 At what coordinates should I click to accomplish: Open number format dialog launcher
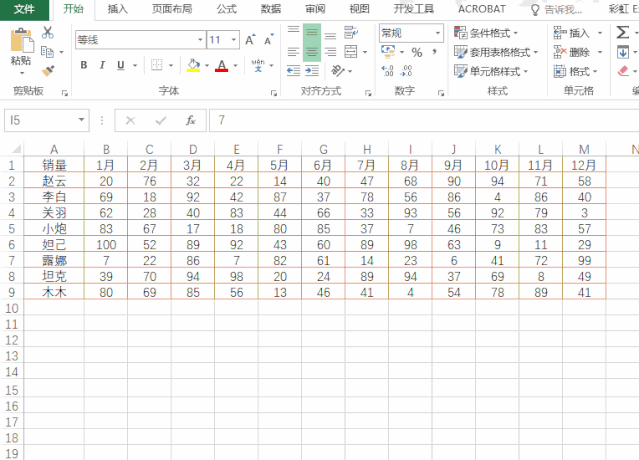tap(441, 93)
